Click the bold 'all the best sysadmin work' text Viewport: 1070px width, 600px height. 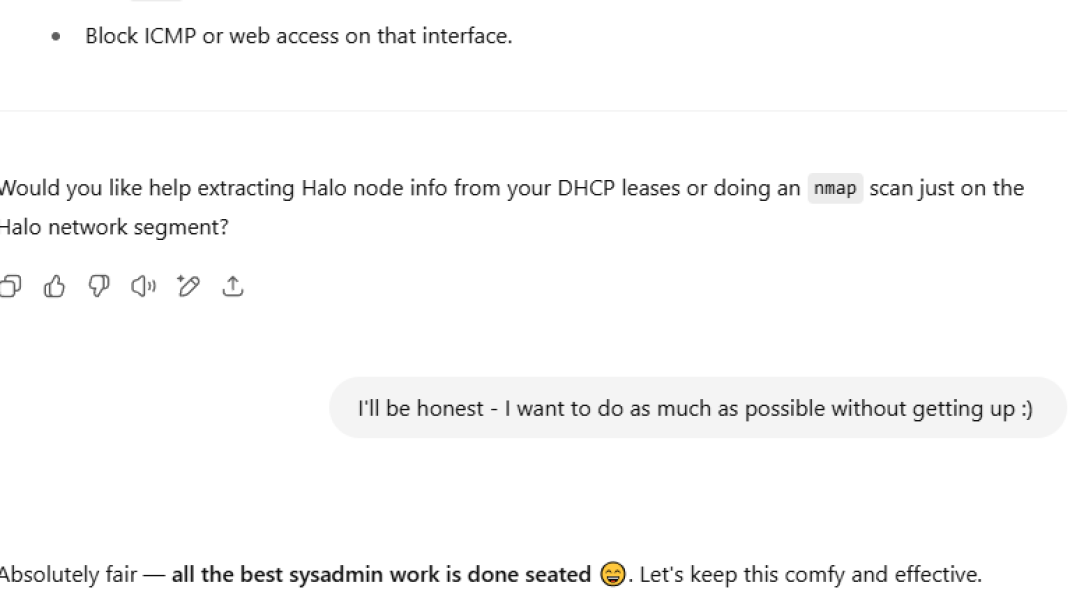point(381,575)
